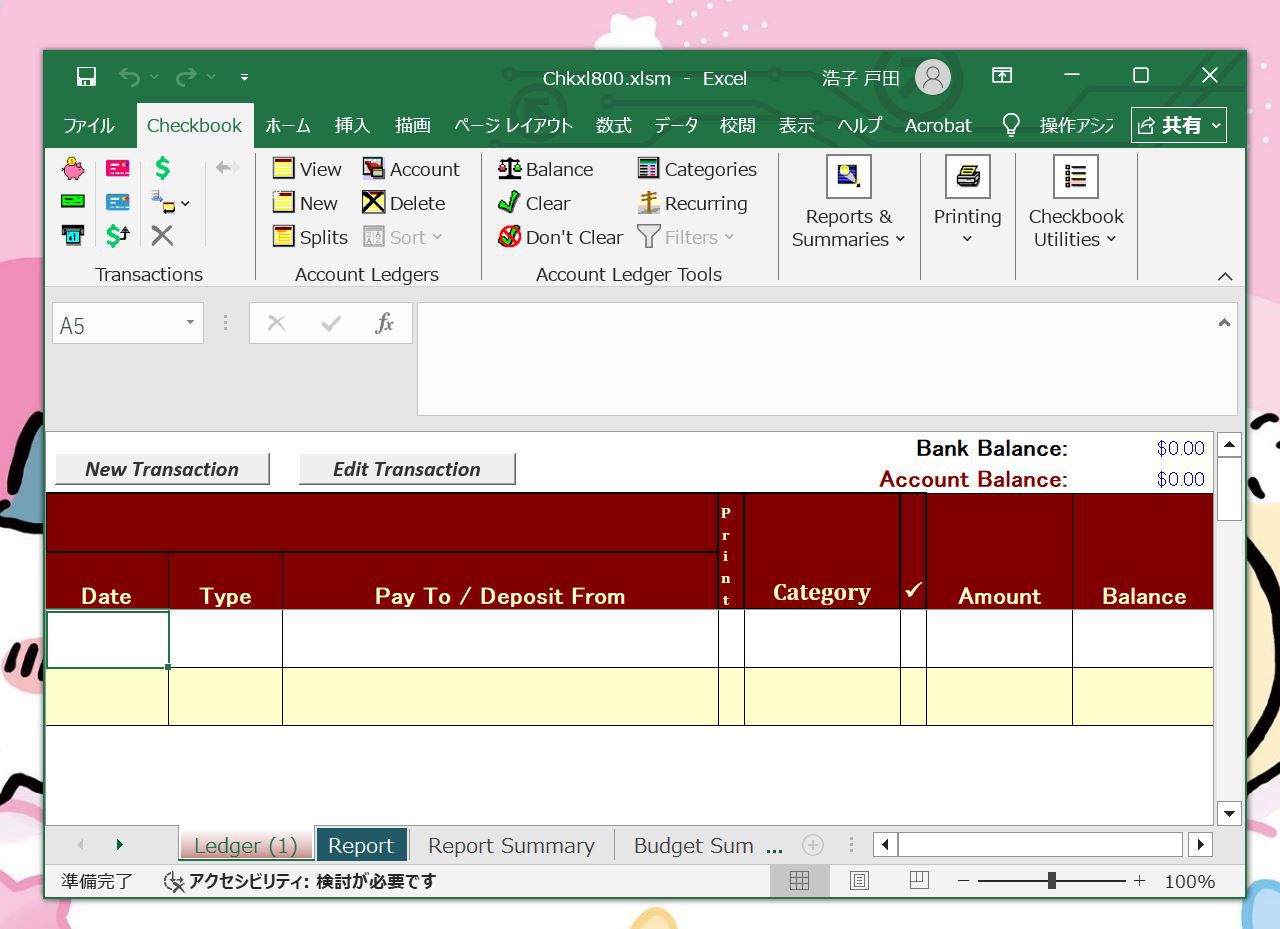The height and width of the screenshot is (929, 1280).
Task: Click the green check icon in Transactions
Action: tap(73, 201)
